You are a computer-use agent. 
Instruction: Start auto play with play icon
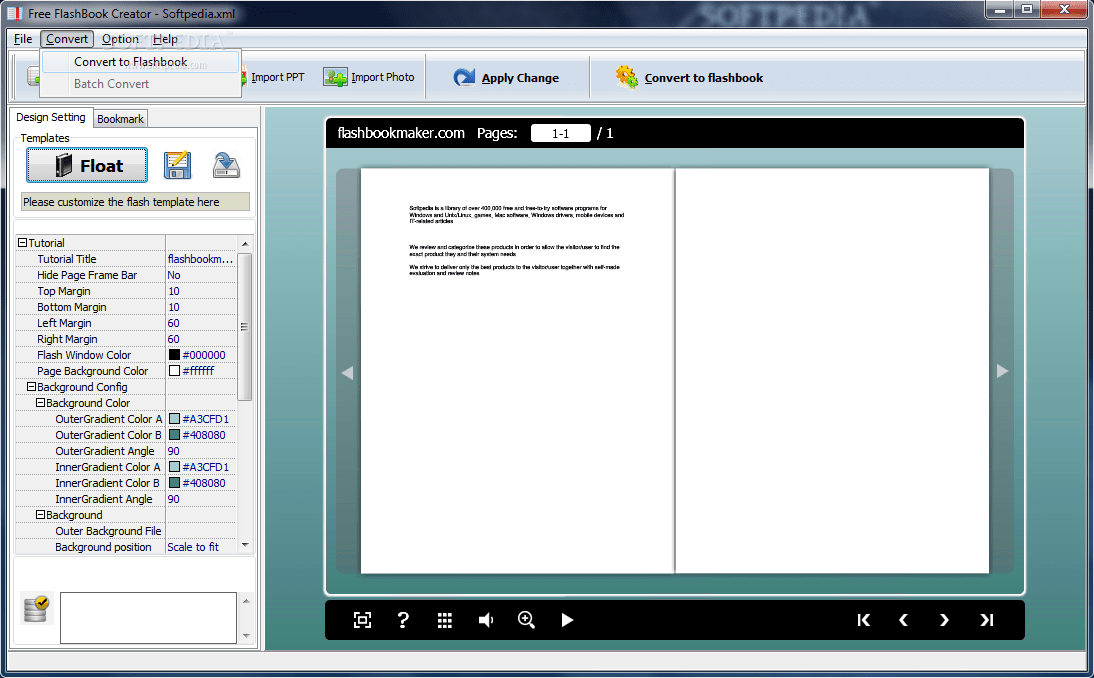pos(567,620)
